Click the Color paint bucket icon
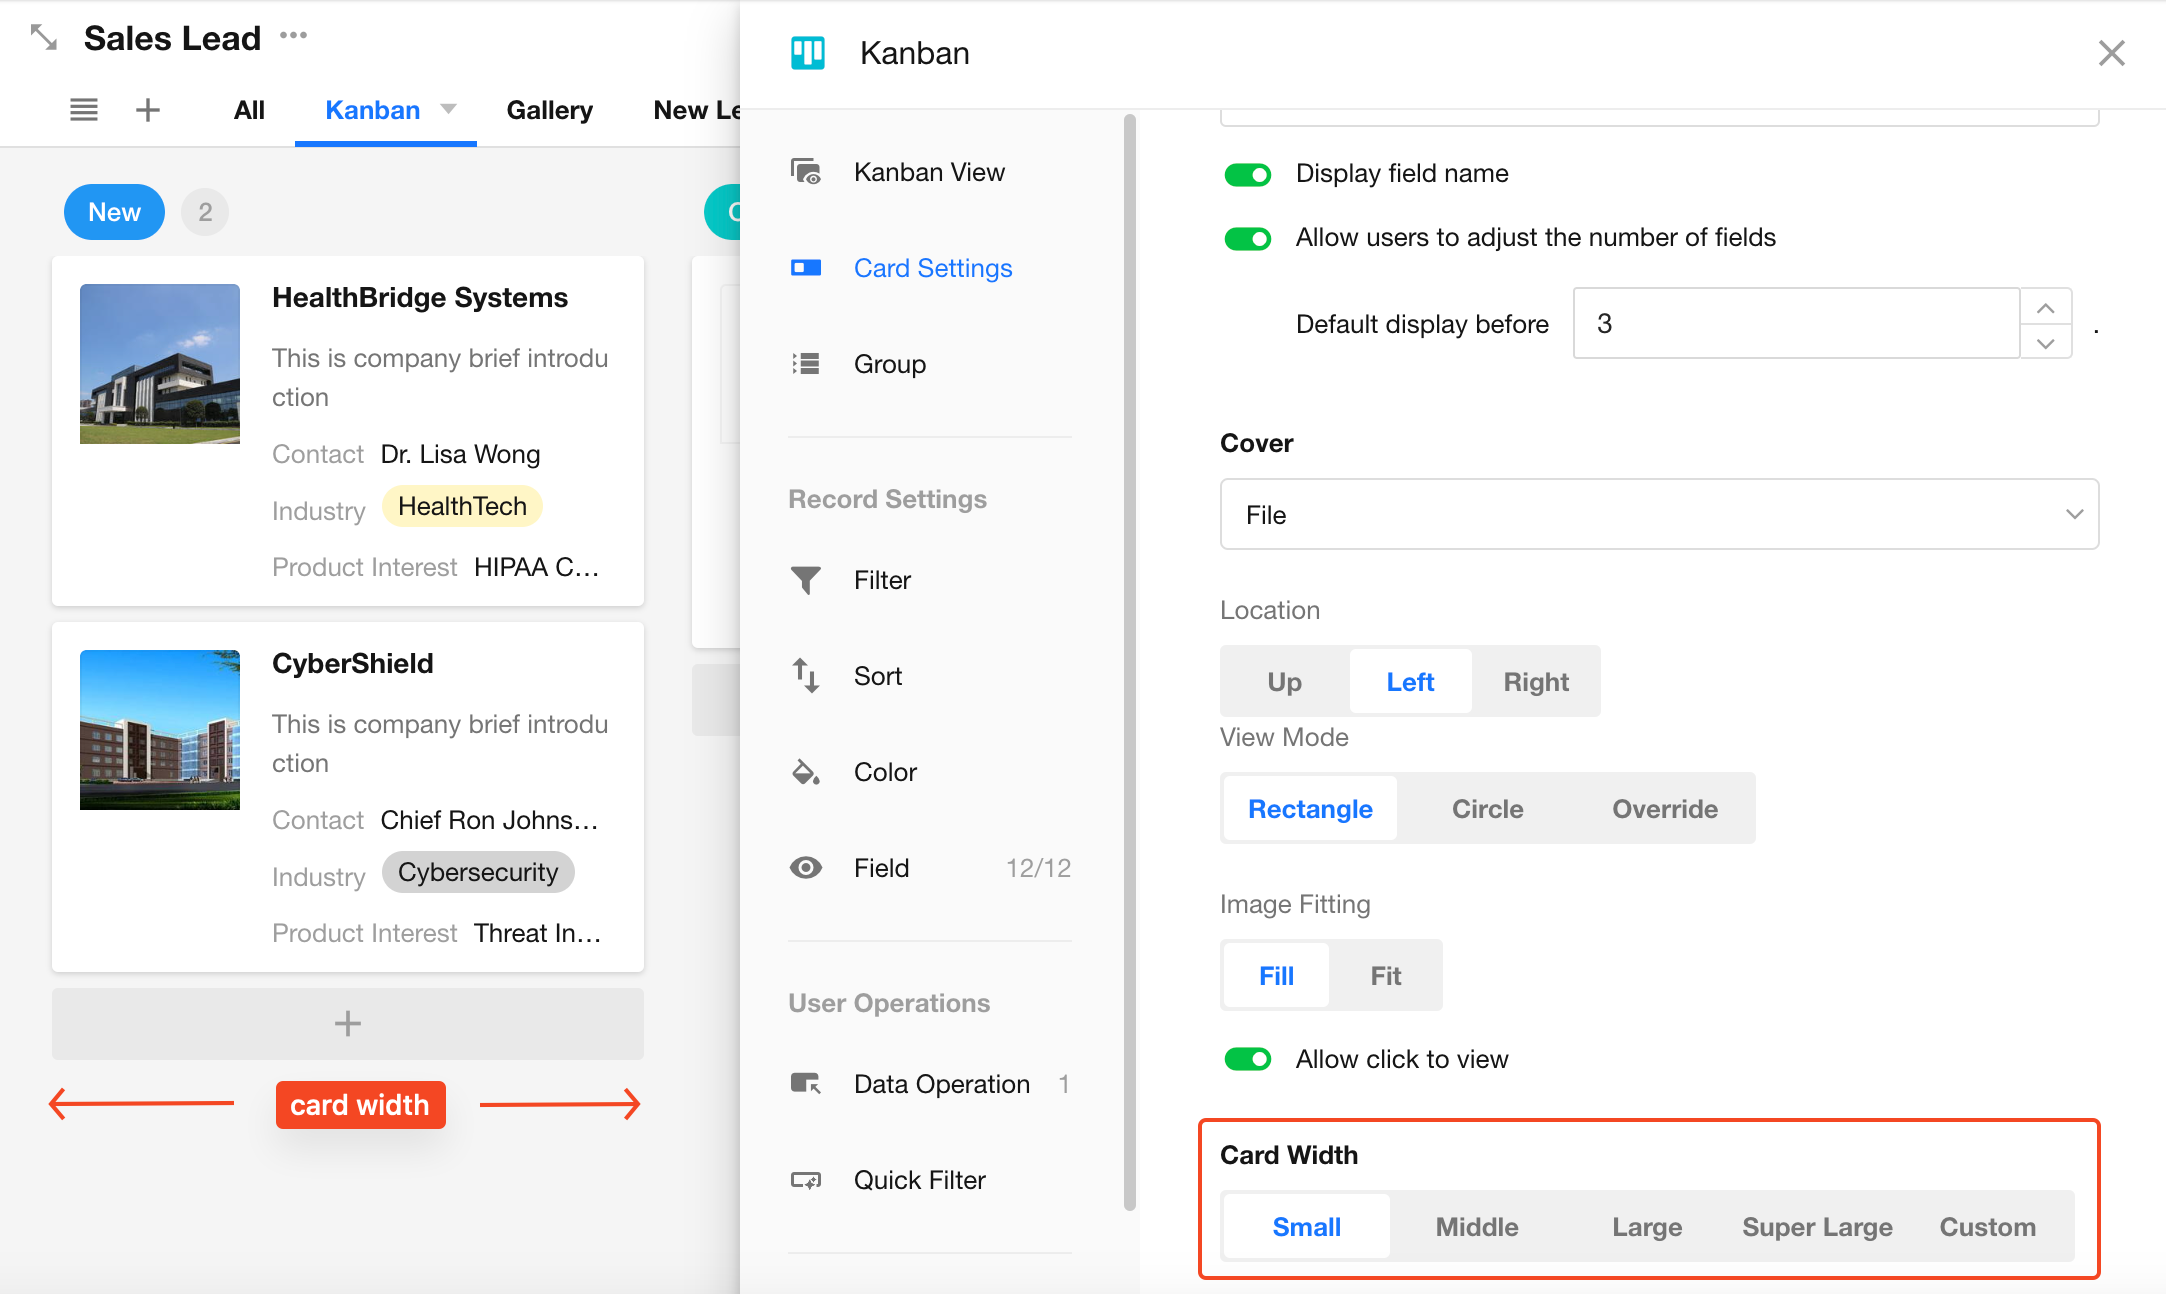The width and height of the screenshot is (2166, 1294). 805,772
